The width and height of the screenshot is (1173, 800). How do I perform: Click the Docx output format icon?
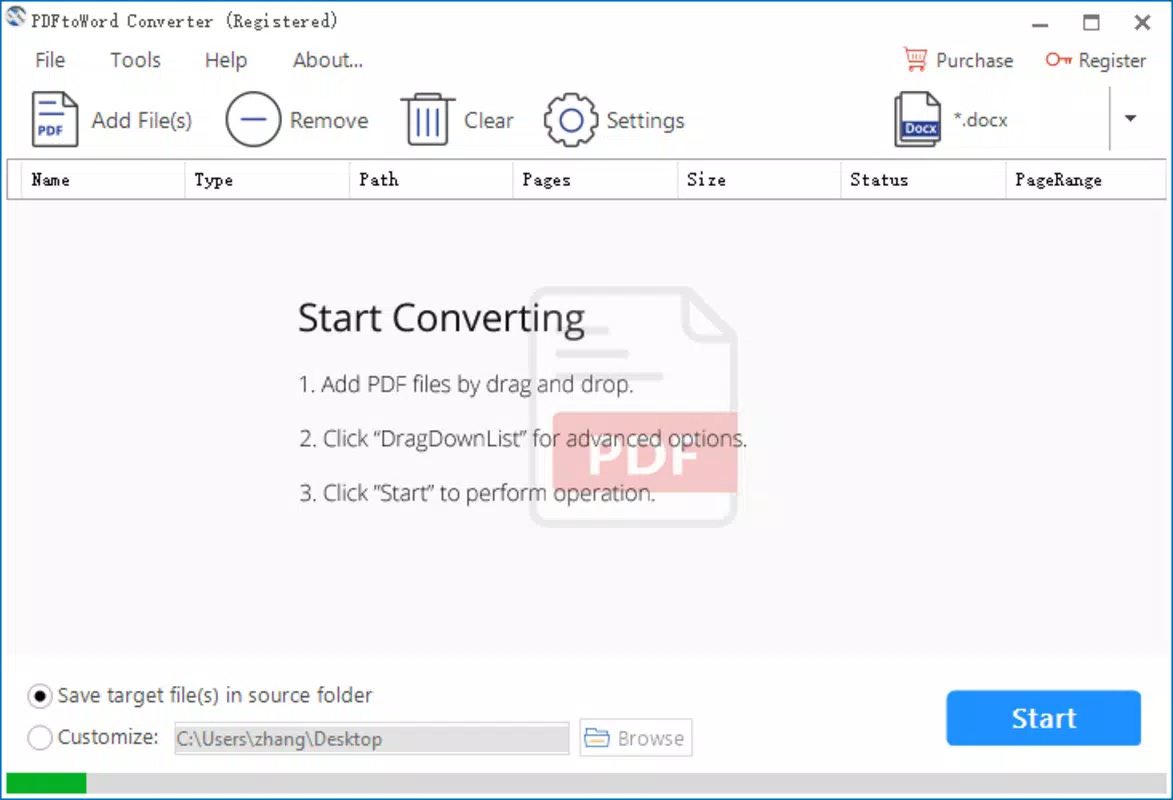coord(918,119)
